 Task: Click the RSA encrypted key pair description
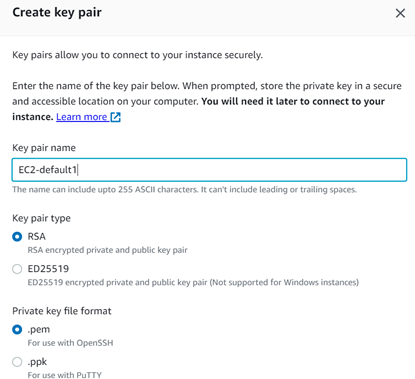pyautogui.click(x=107, y=250)
